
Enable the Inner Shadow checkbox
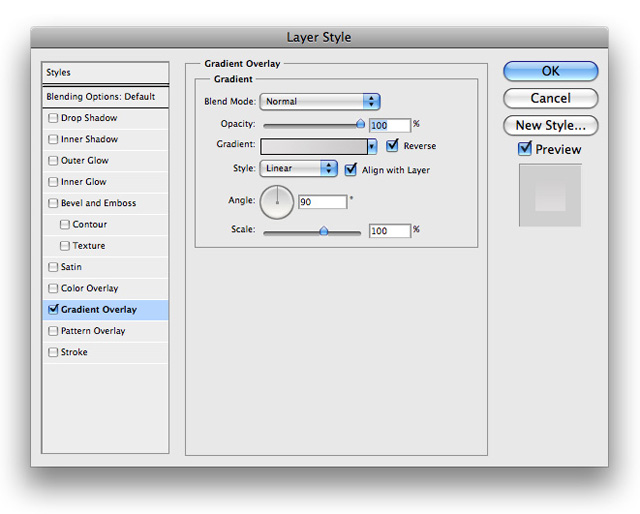pyautogui.click(x=53, y=139)
